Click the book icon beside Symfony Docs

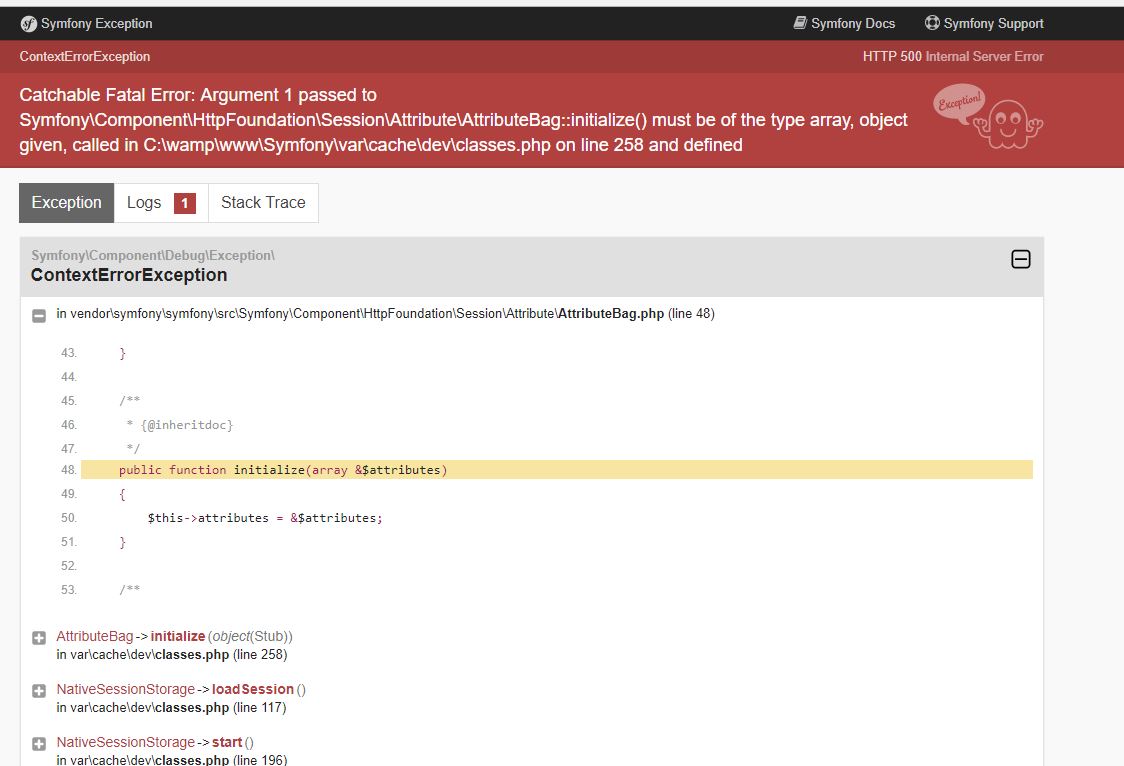801,23
